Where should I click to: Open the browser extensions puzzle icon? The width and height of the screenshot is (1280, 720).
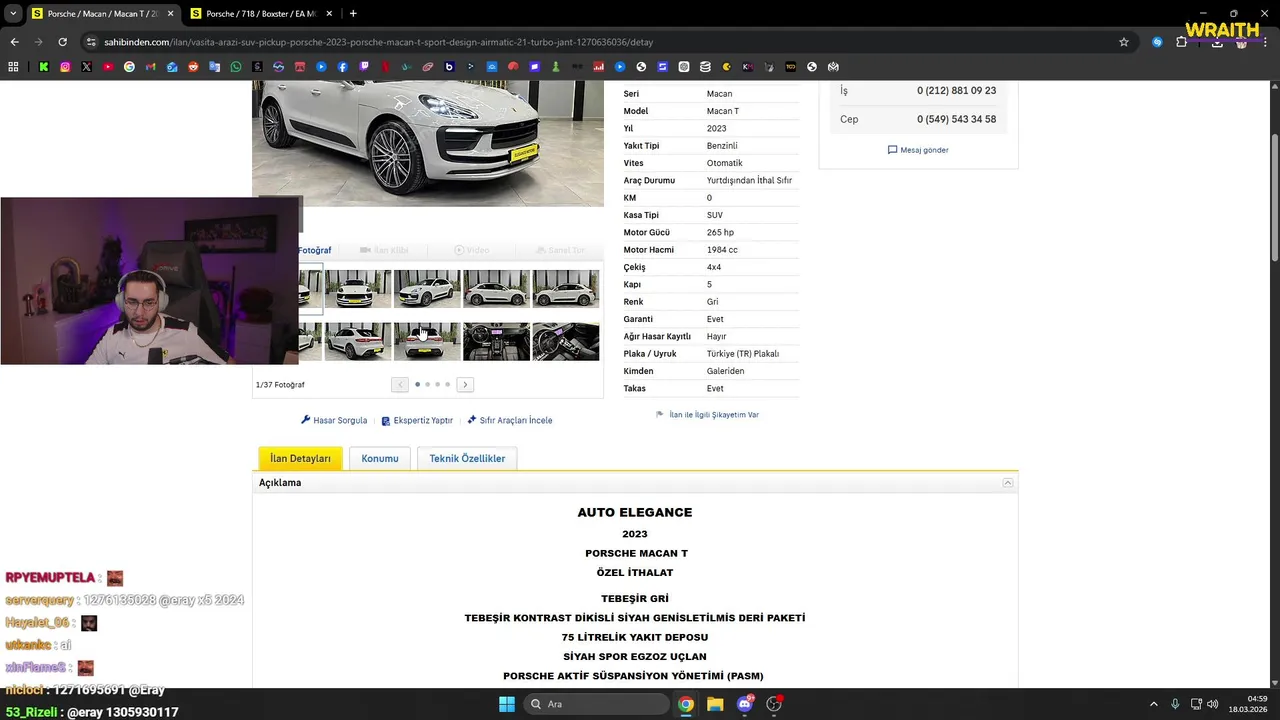click(x=1181, y=42)
